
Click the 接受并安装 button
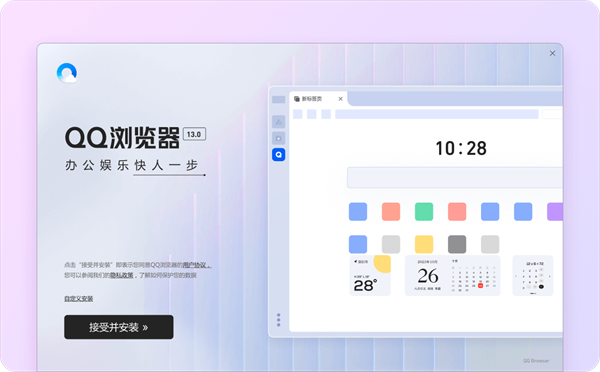tap(119, 327)
